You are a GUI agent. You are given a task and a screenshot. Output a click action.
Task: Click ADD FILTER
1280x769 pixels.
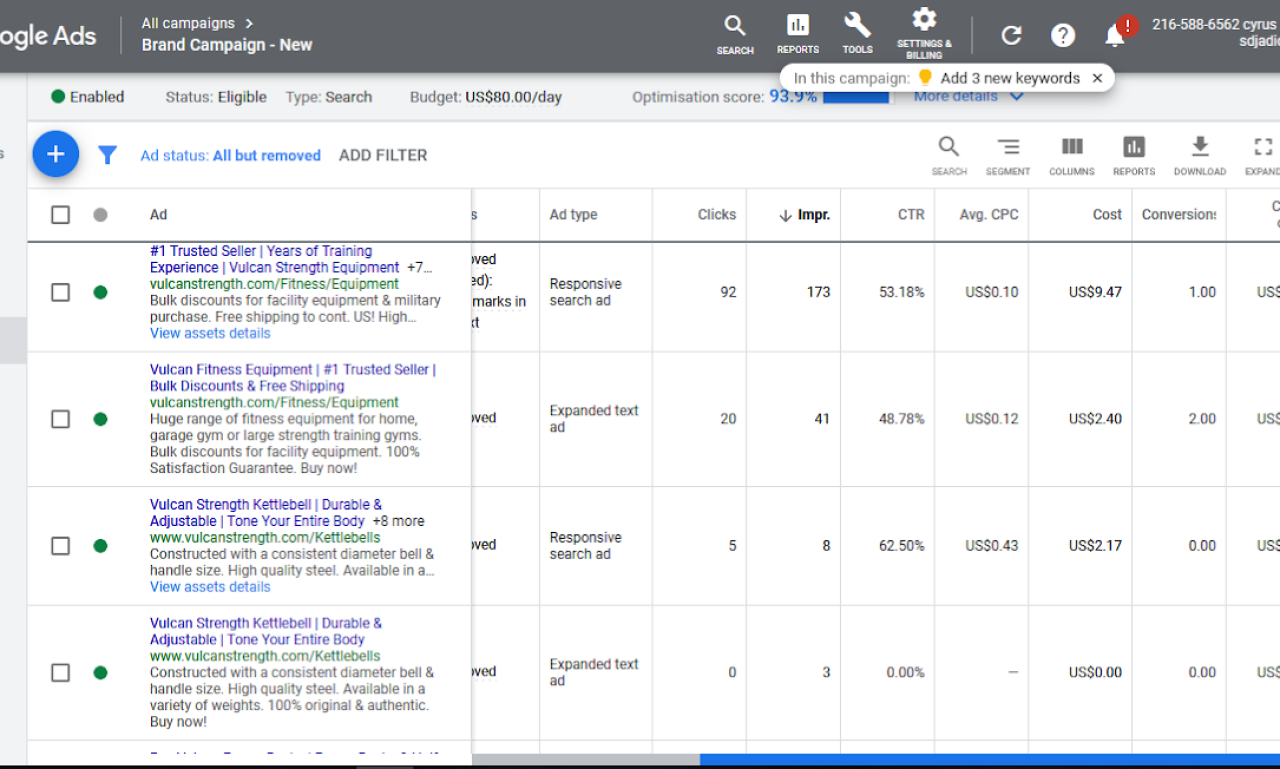coord(383,155)
